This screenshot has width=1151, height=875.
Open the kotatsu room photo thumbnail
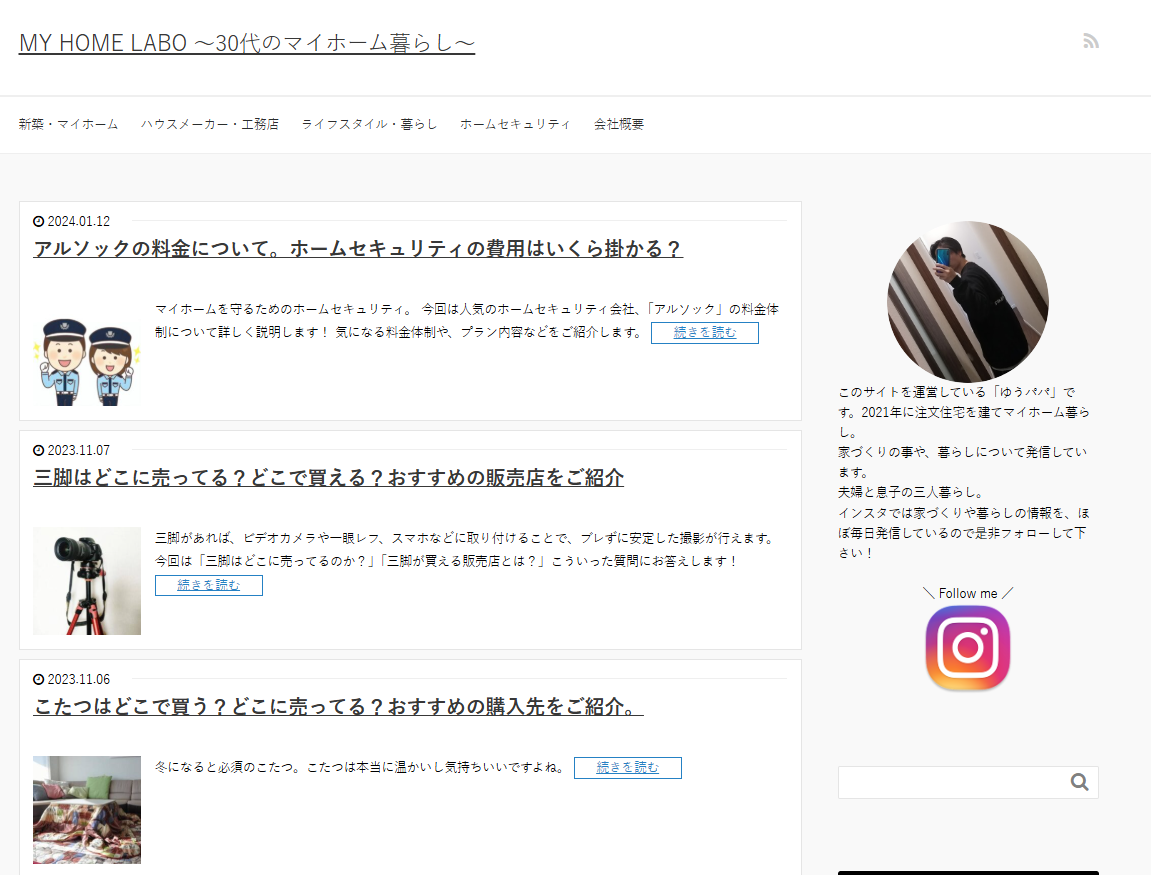coord(87,810)
